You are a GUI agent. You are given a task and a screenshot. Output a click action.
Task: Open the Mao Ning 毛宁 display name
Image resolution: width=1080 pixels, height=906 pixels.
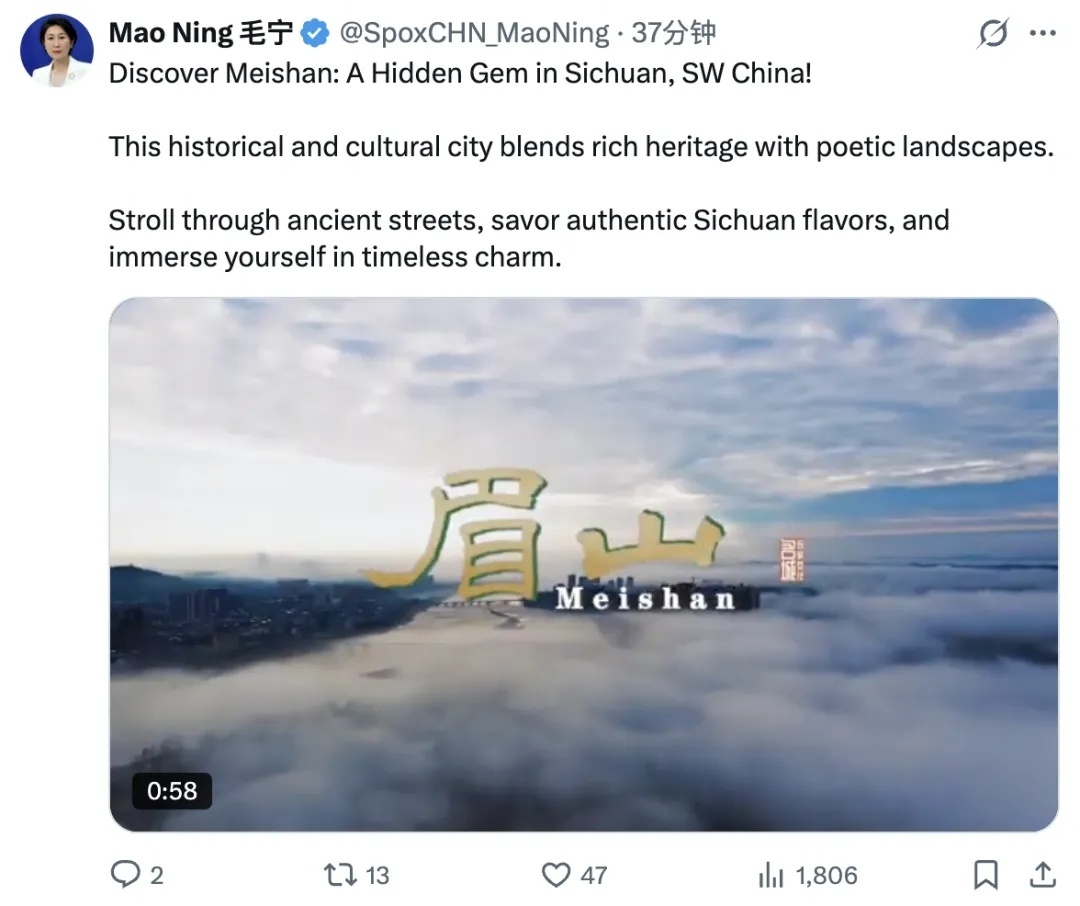[201, 33]
